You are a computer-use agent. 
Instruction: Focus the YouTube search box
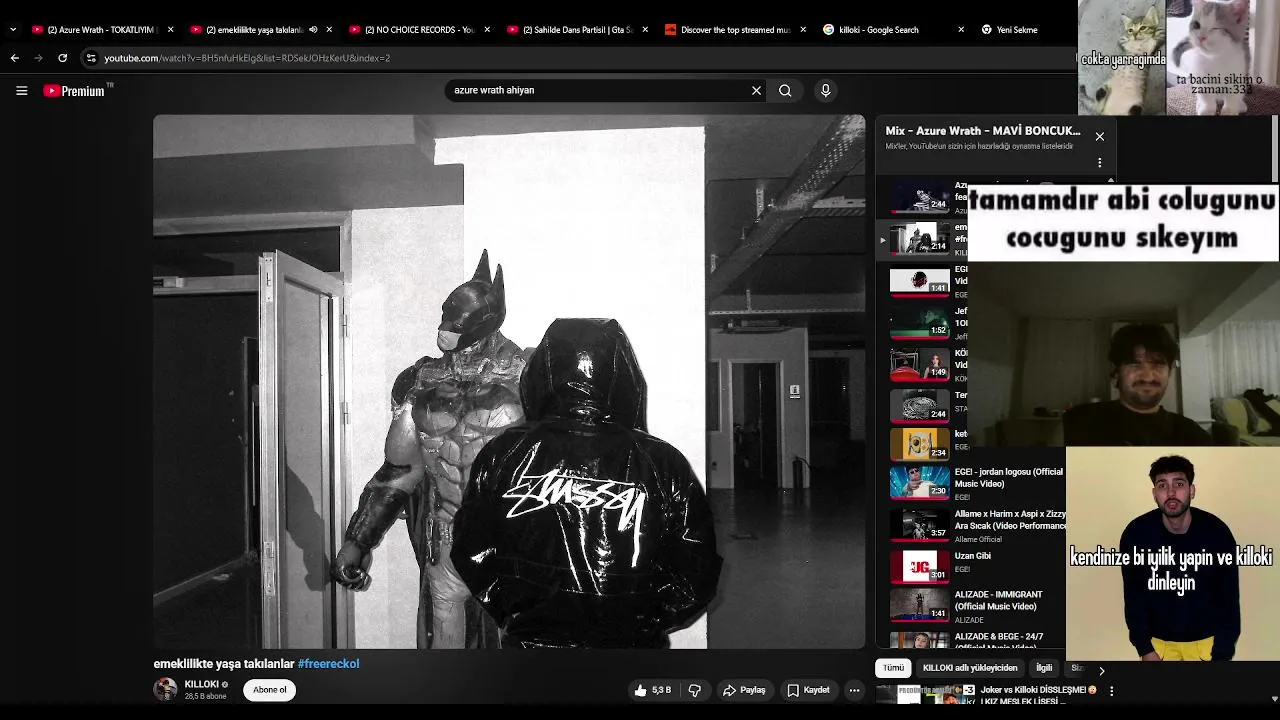coord(598,90)
